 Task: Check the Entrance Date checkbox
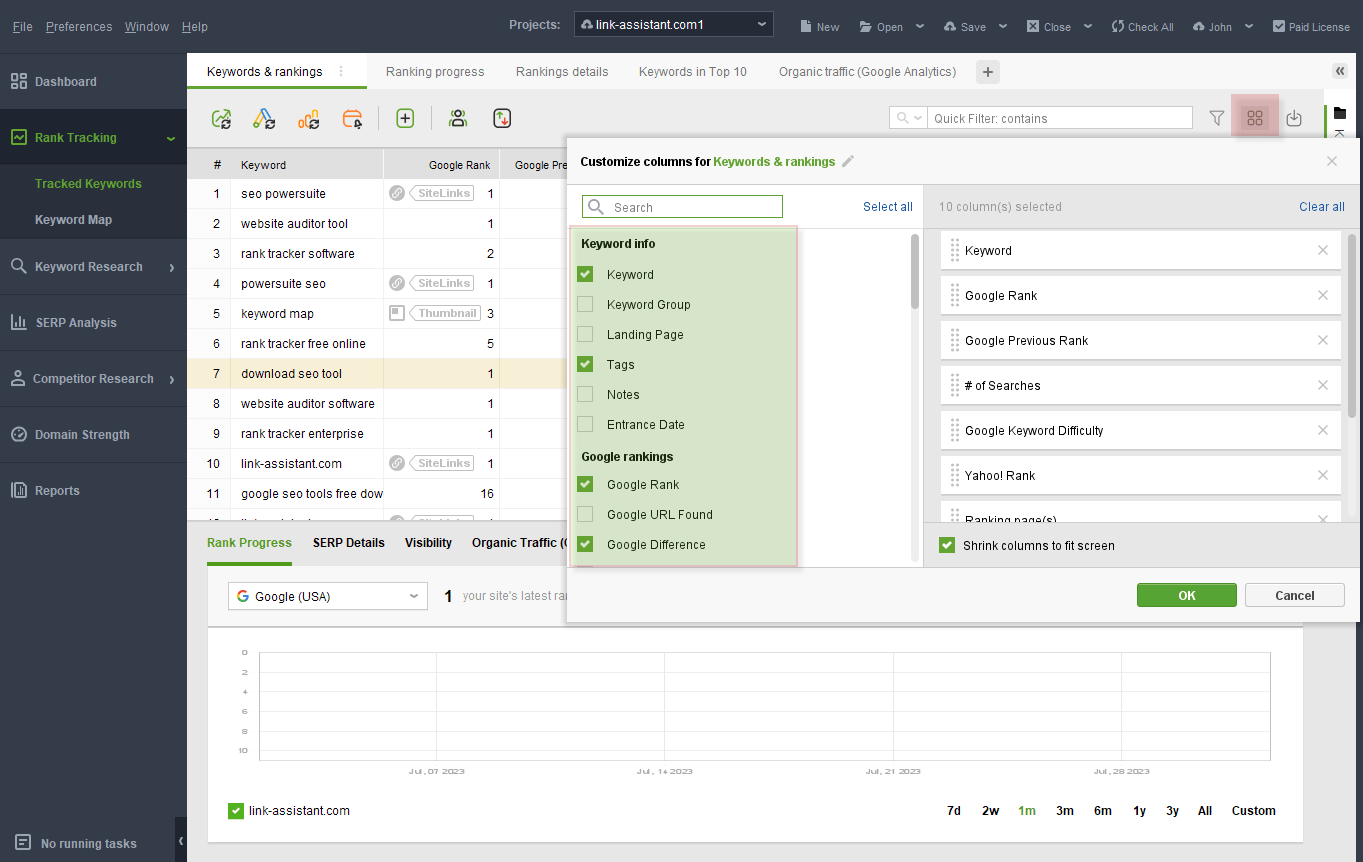(585, 424)
